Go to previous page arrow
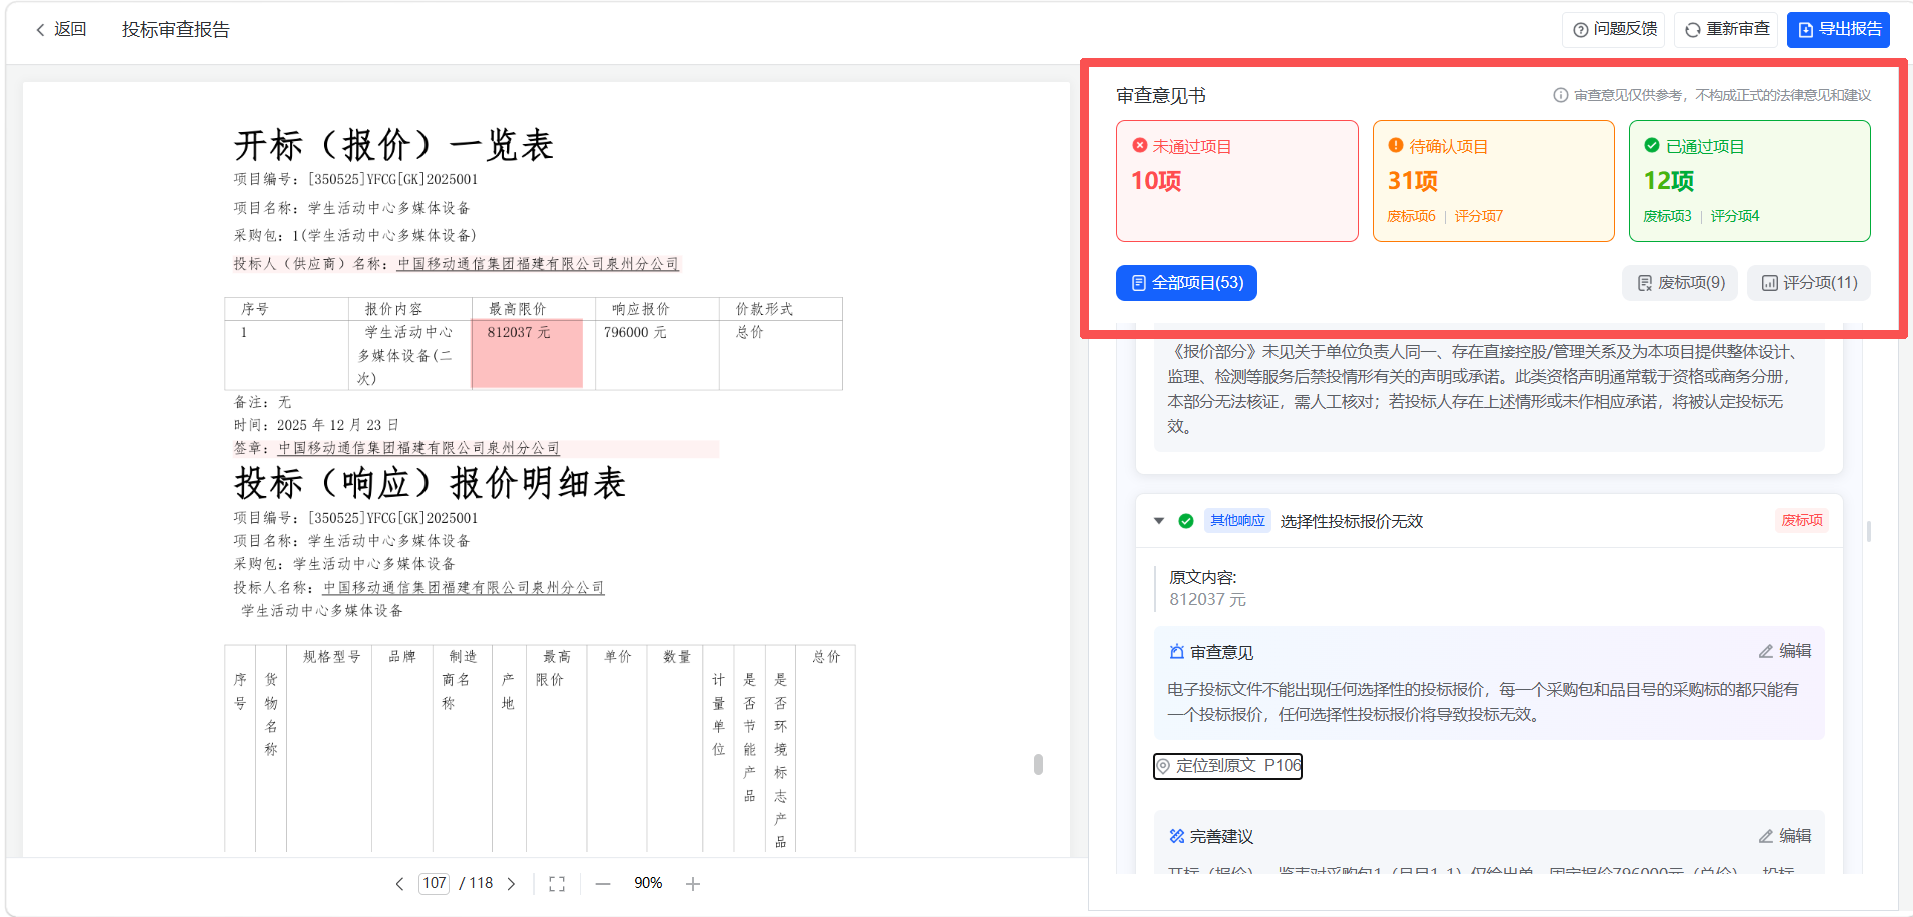 (x=399, y=884)
